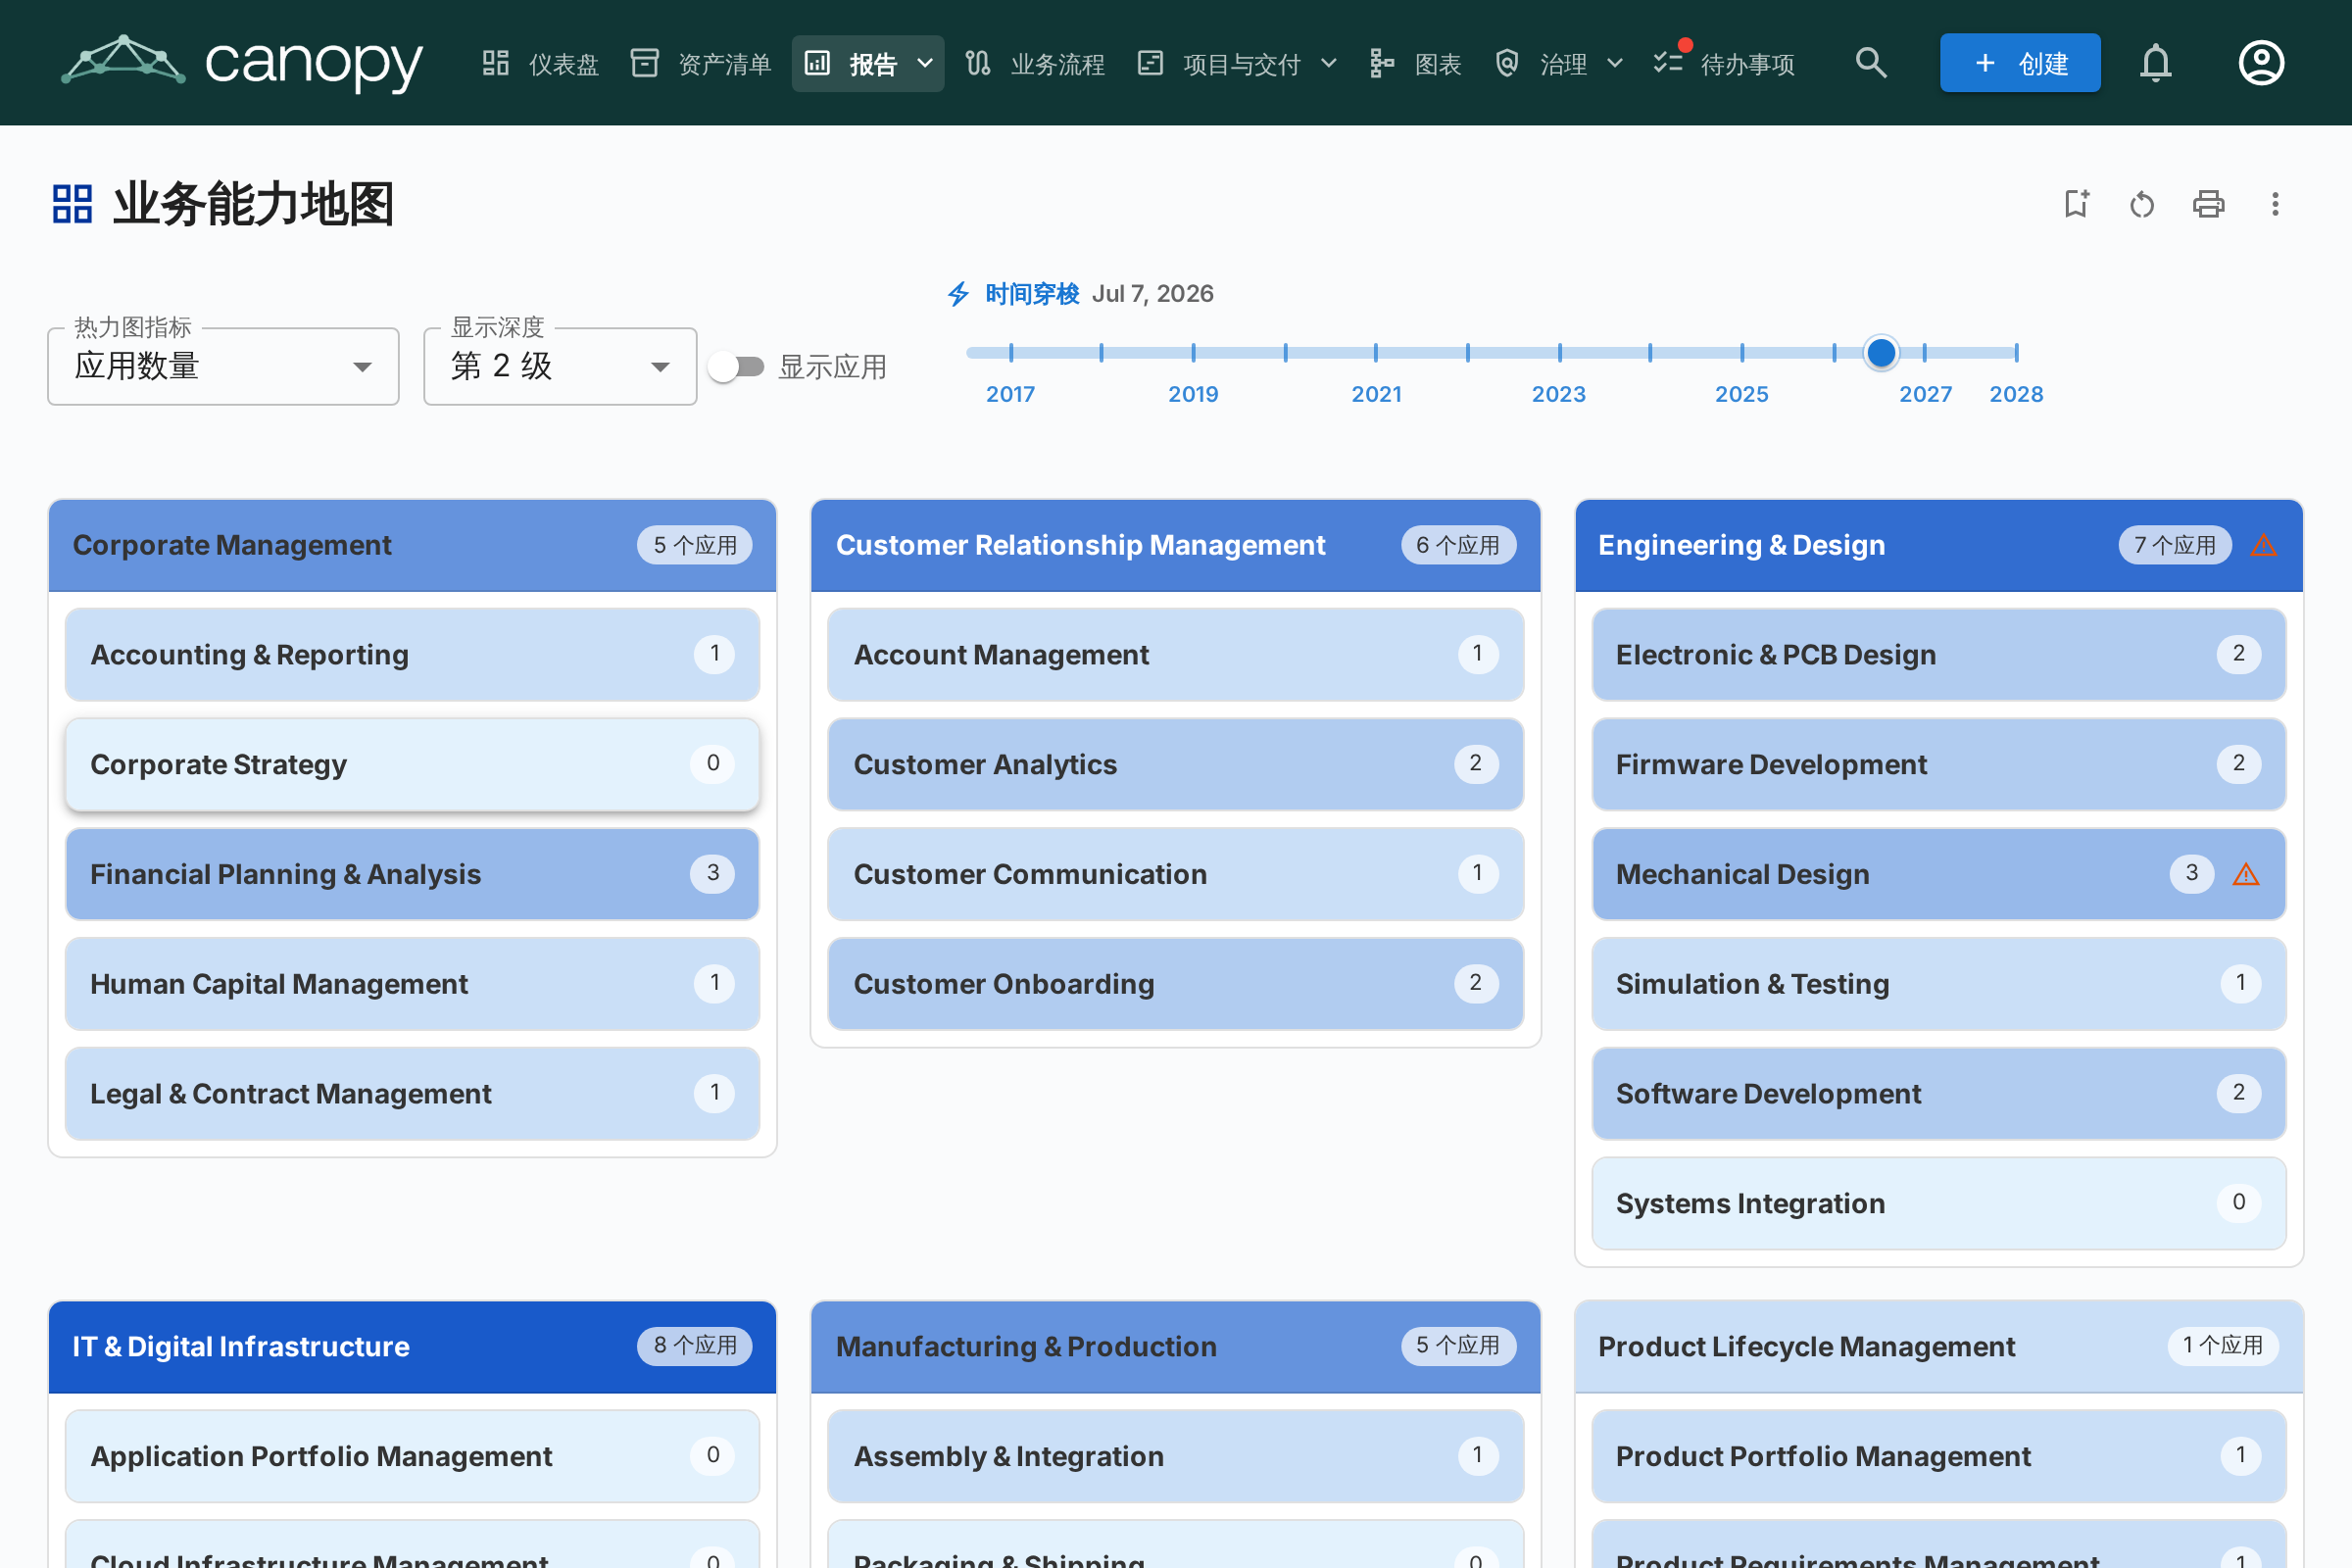Screen dimensions: 2352x1568
Task: Click the grid icon beside 业务能力地图
Action: (72, 204)
